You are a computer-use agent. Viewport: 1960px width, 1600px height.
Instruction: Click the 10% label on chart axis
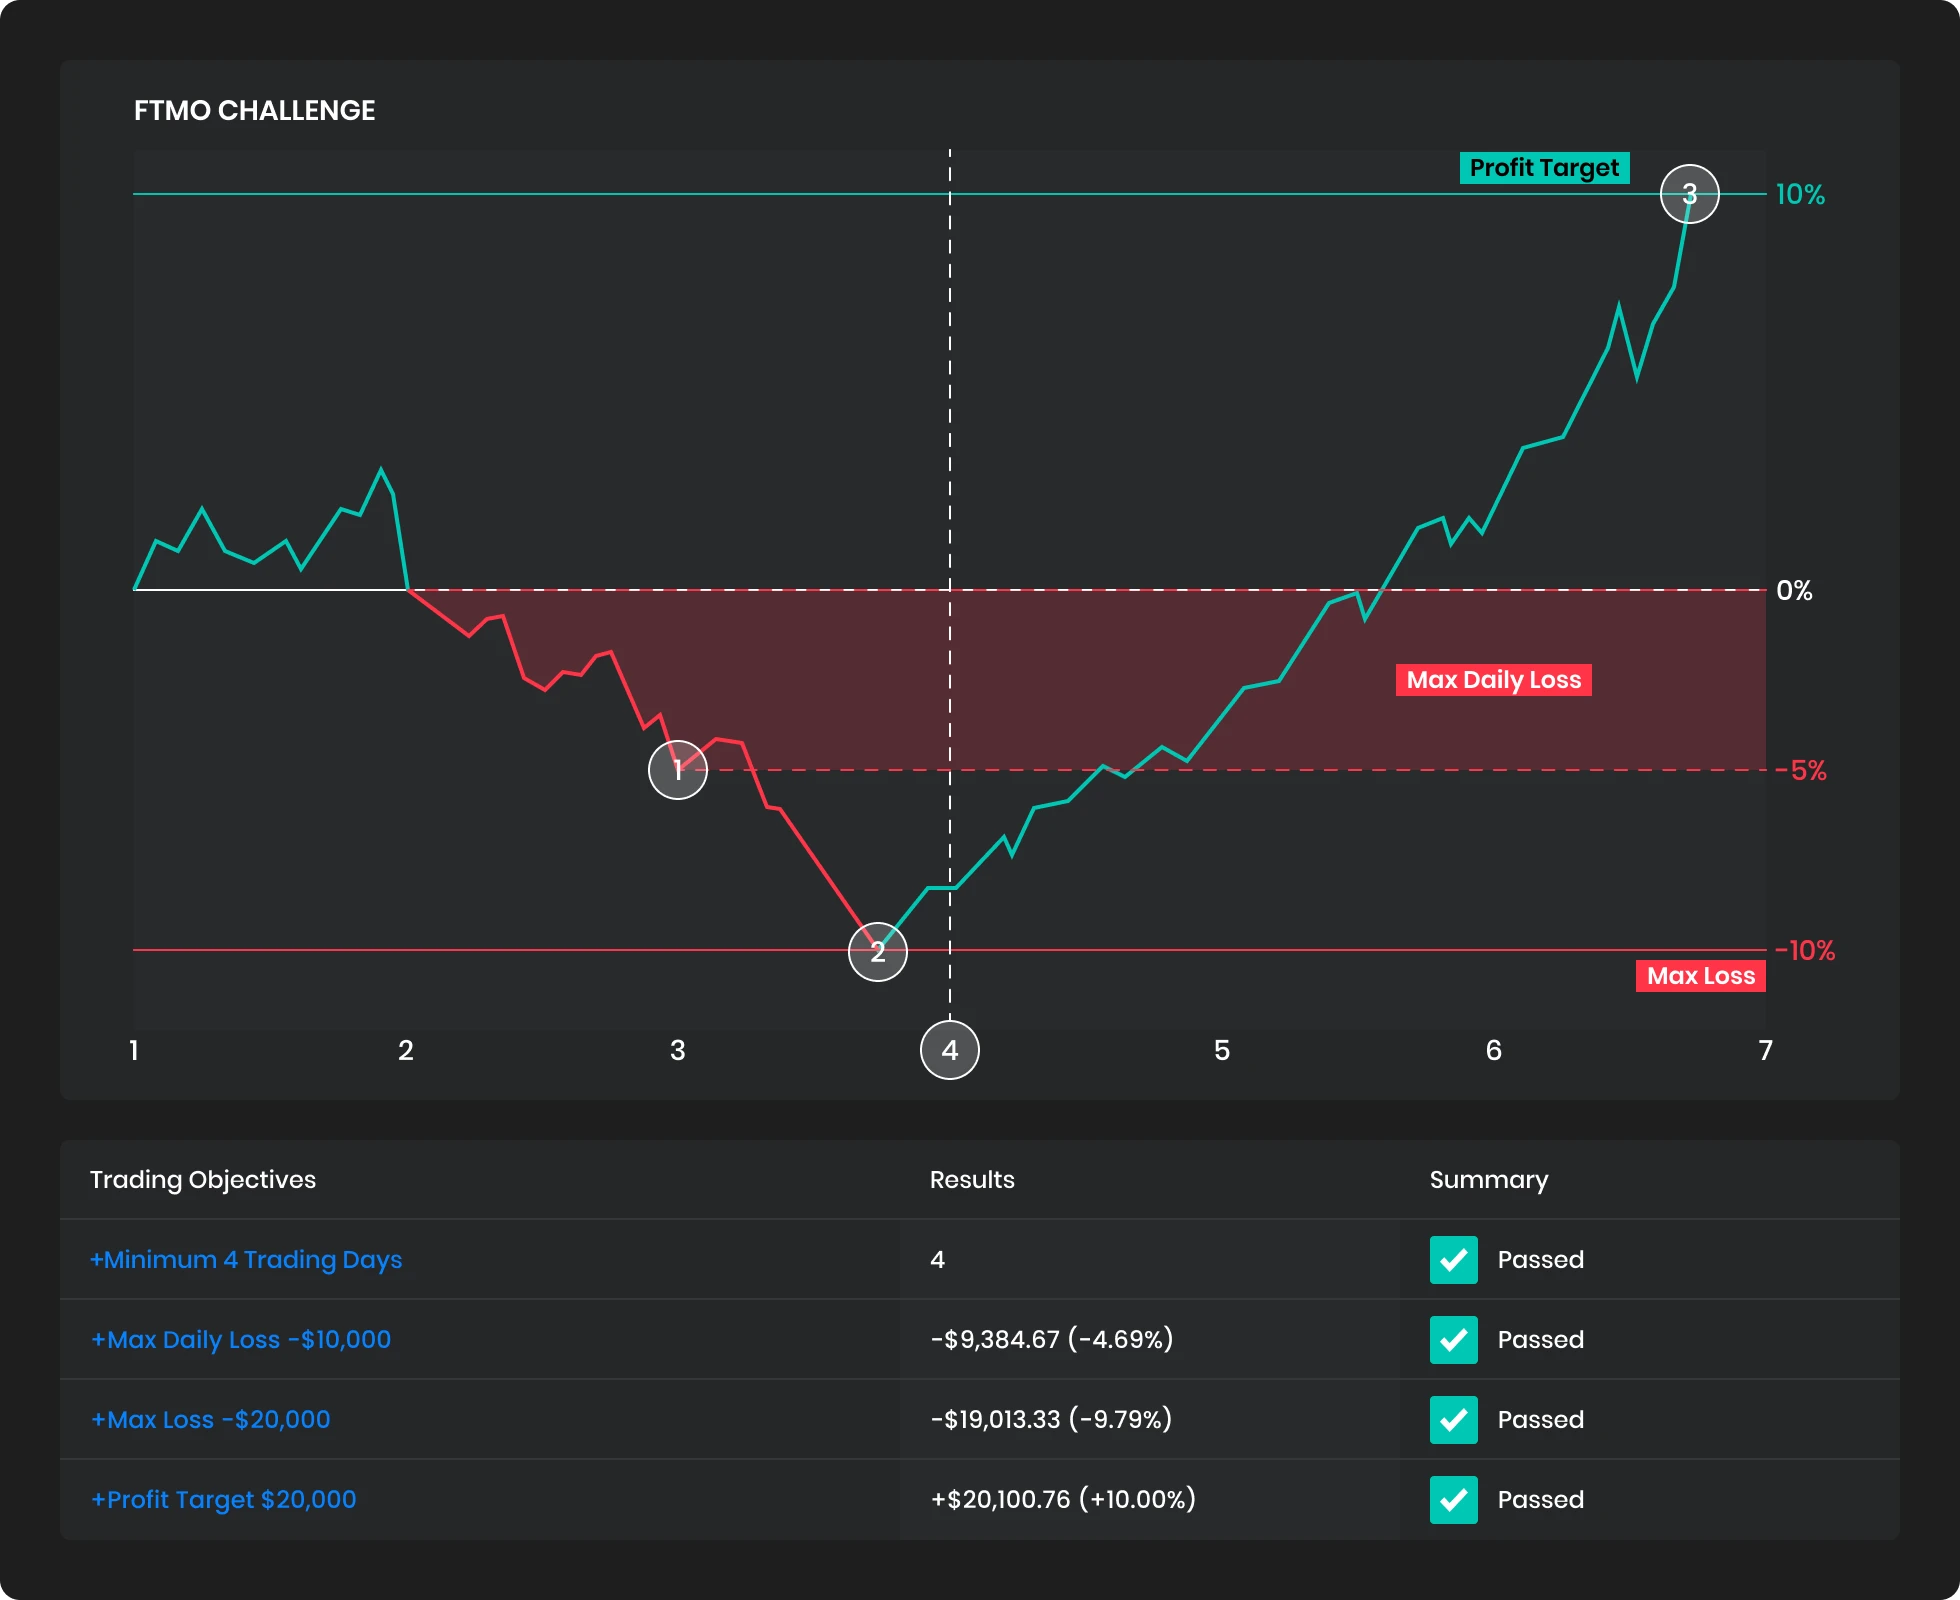(x=1800, y=195)
